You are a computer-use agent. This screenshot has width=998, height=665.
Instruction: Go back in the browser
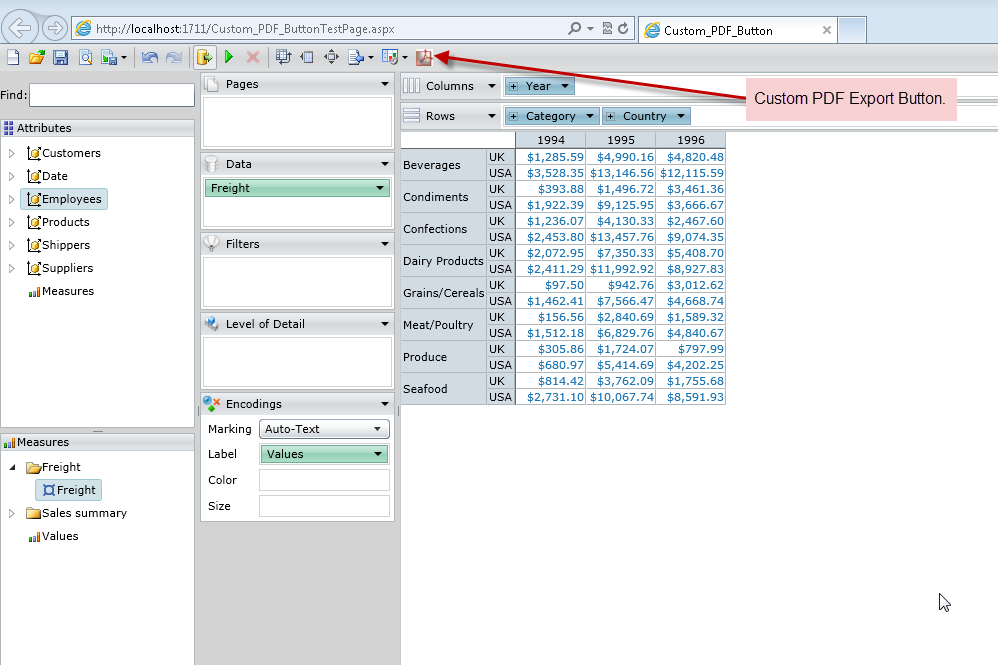click(x=20, y=27)
